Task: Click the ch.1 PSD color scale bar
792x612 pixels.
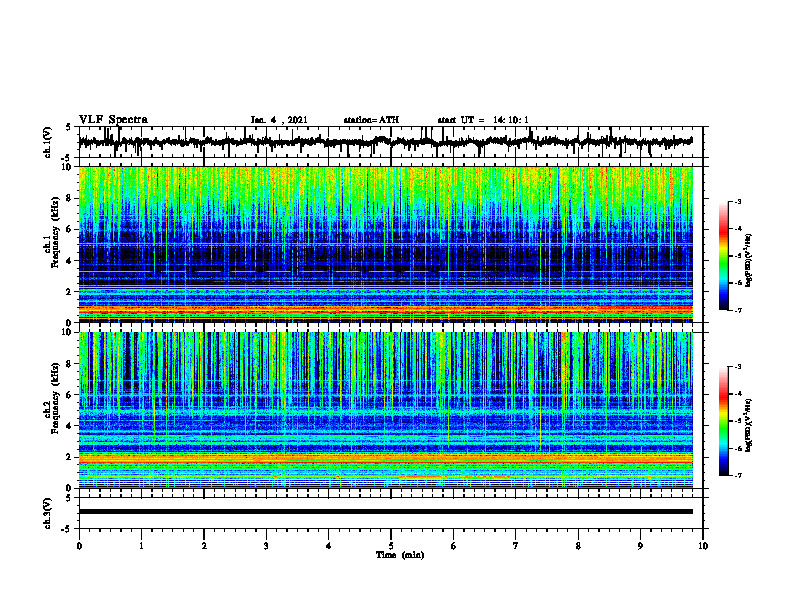Action: pos(723,256)
